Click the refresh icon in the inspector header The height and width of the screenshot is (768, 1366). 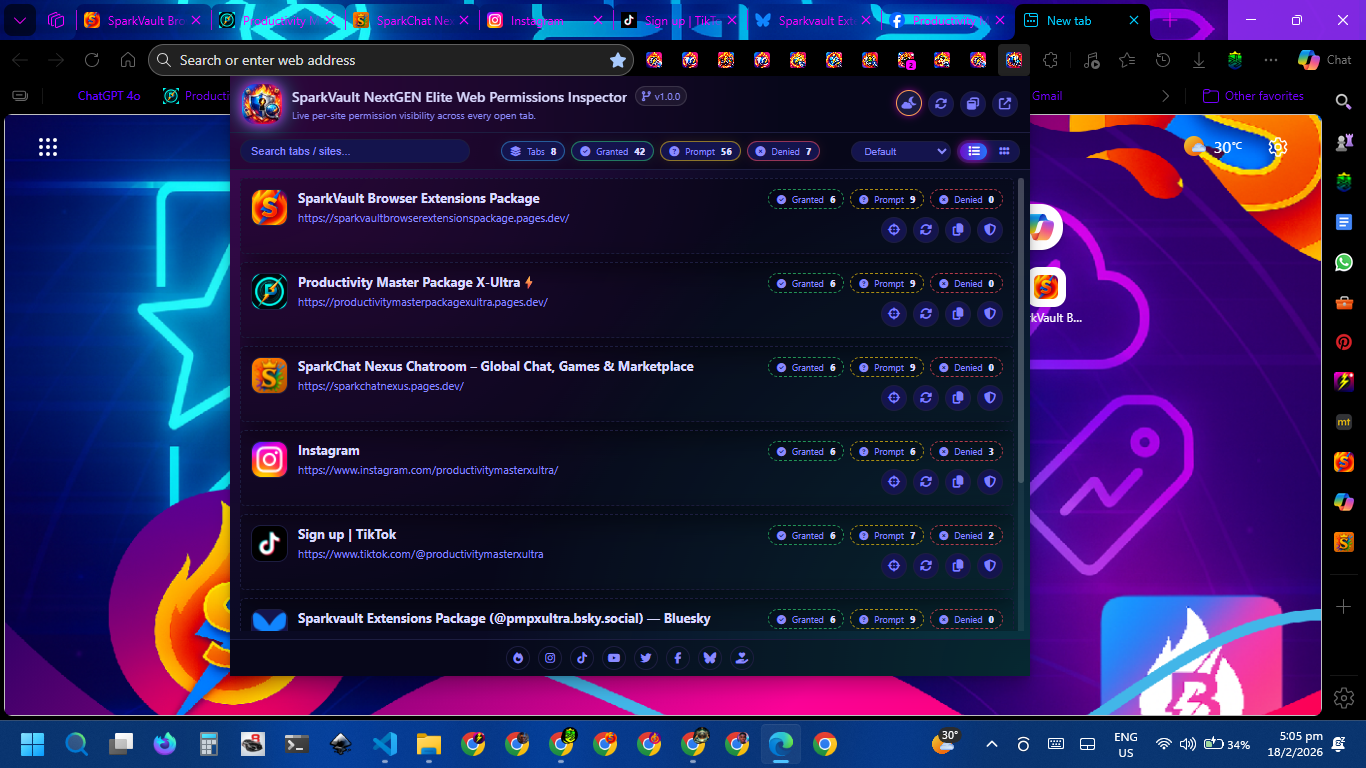click(940, 103)
